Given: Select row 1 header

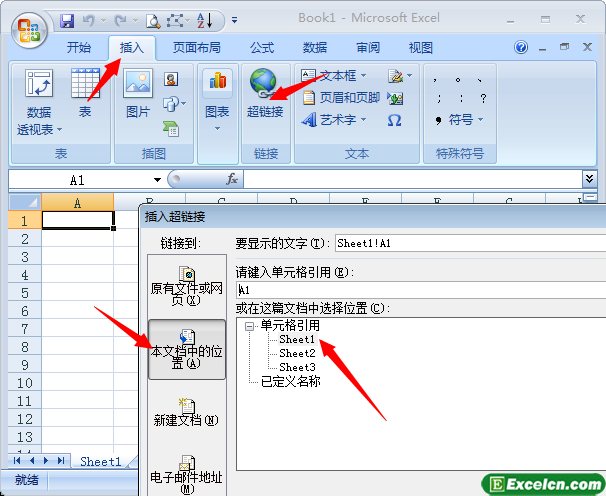Looking at the screenshot, I should tap(25, 220).
